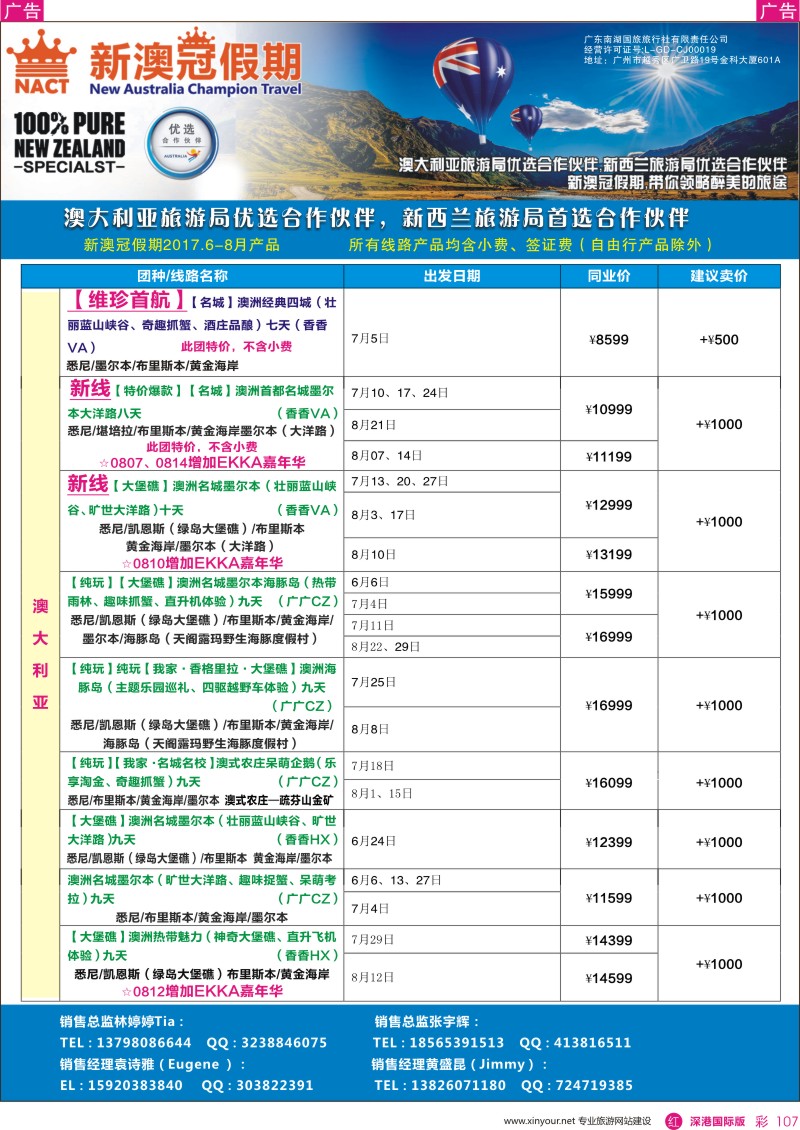Click phone number TEL:18565391513

(x=438, y=1043)
